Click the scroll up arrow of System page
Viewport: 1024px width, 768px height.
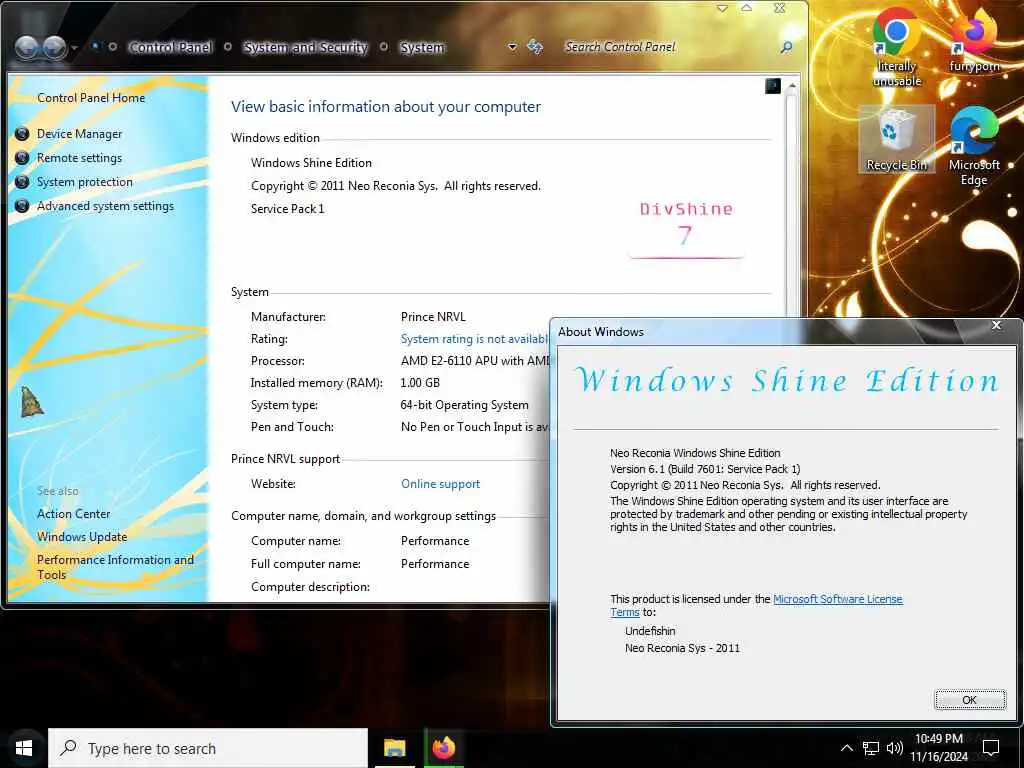792,86
